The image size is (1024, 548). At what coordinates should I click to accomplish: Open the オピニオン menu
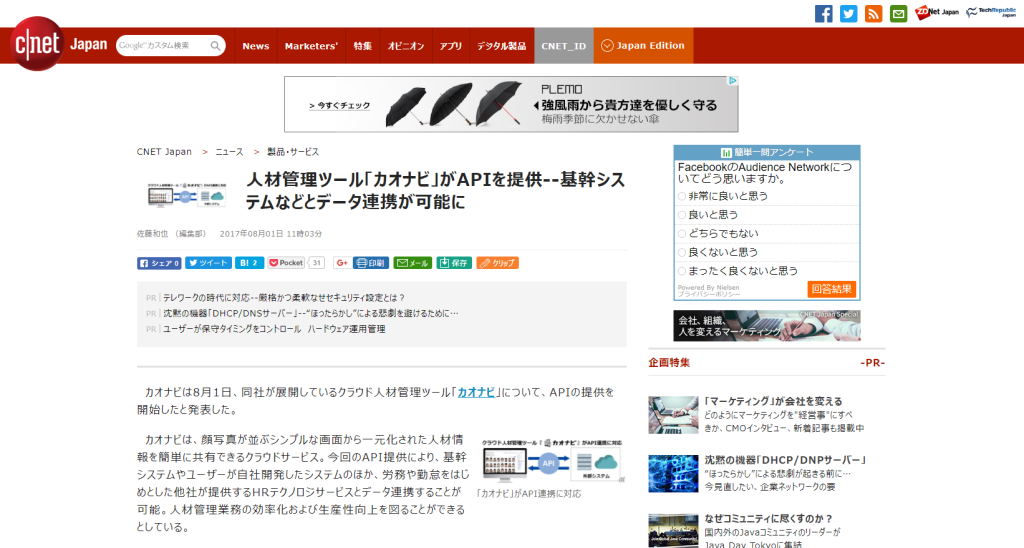click(x=406, y=46)
